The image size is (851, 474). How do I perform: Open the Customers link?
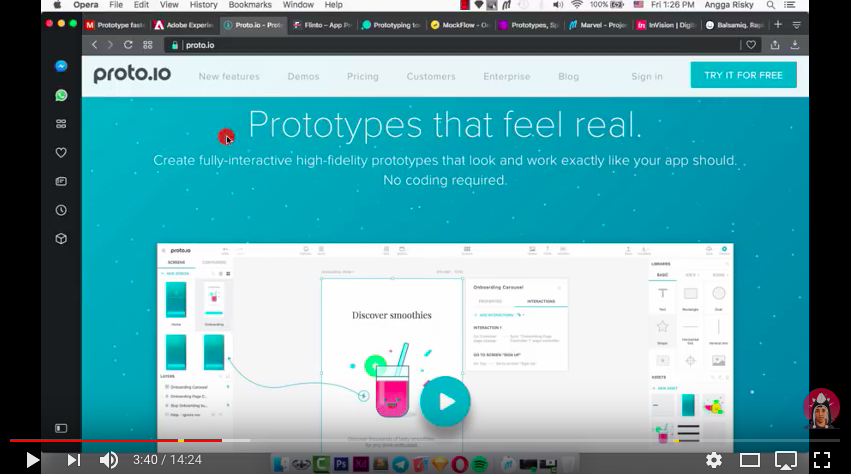pos(431,77)
